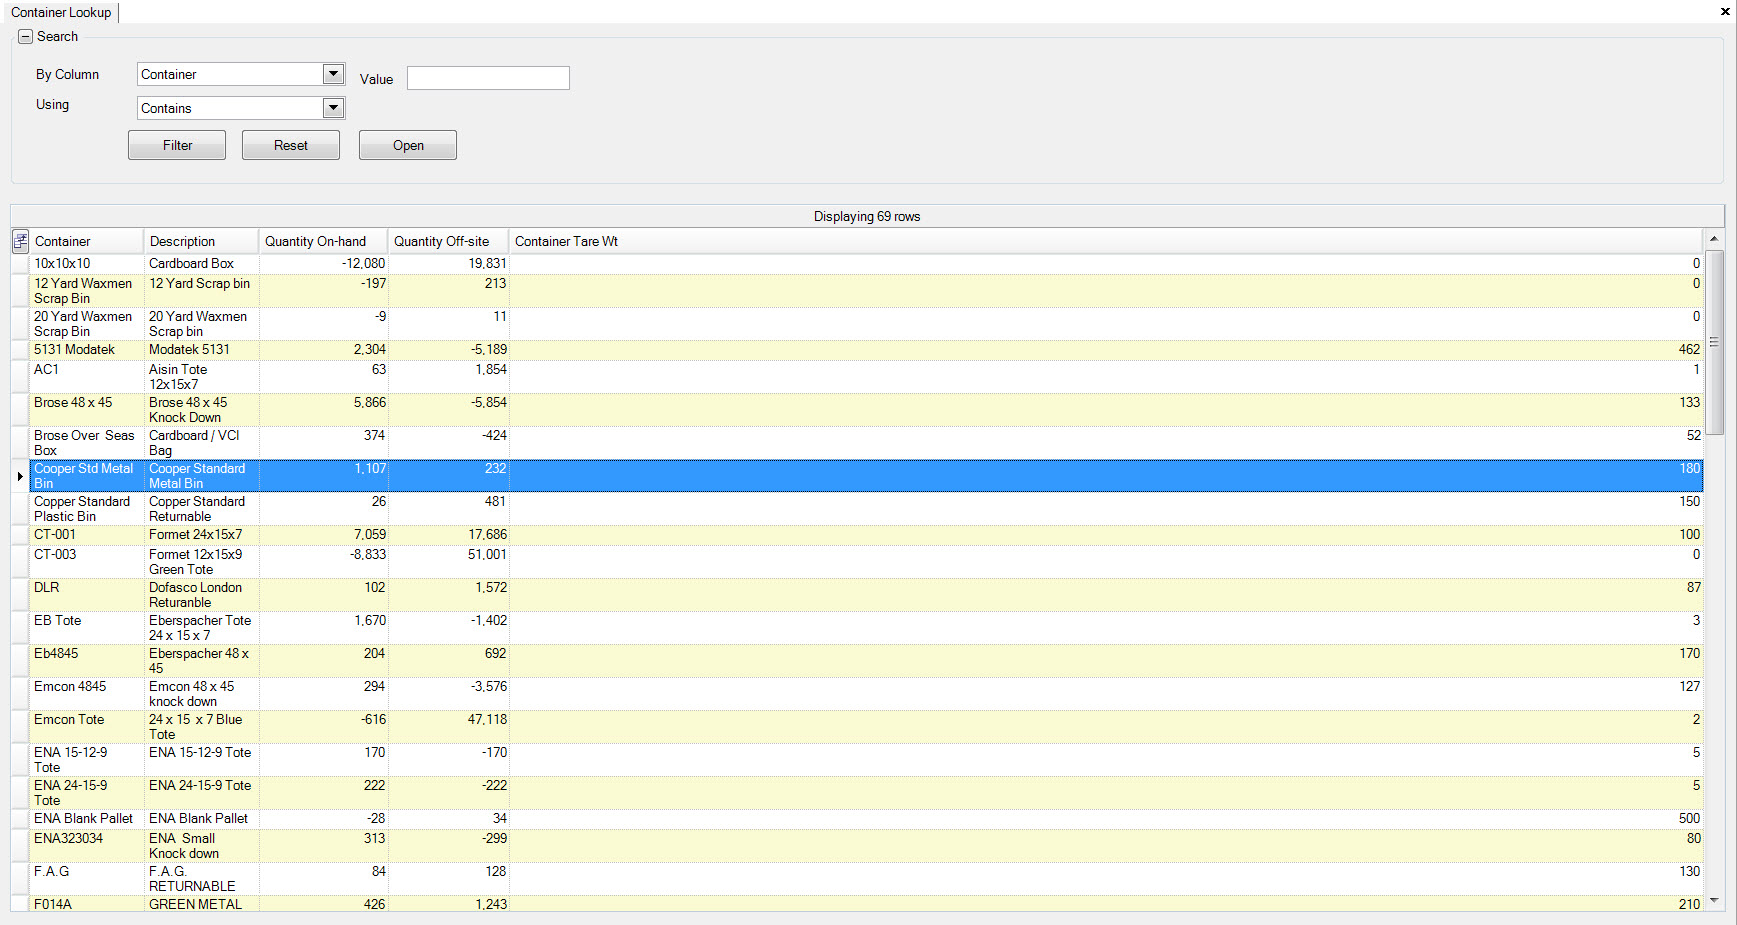Select the Eb4845 container cell

(x=87, y=661)
